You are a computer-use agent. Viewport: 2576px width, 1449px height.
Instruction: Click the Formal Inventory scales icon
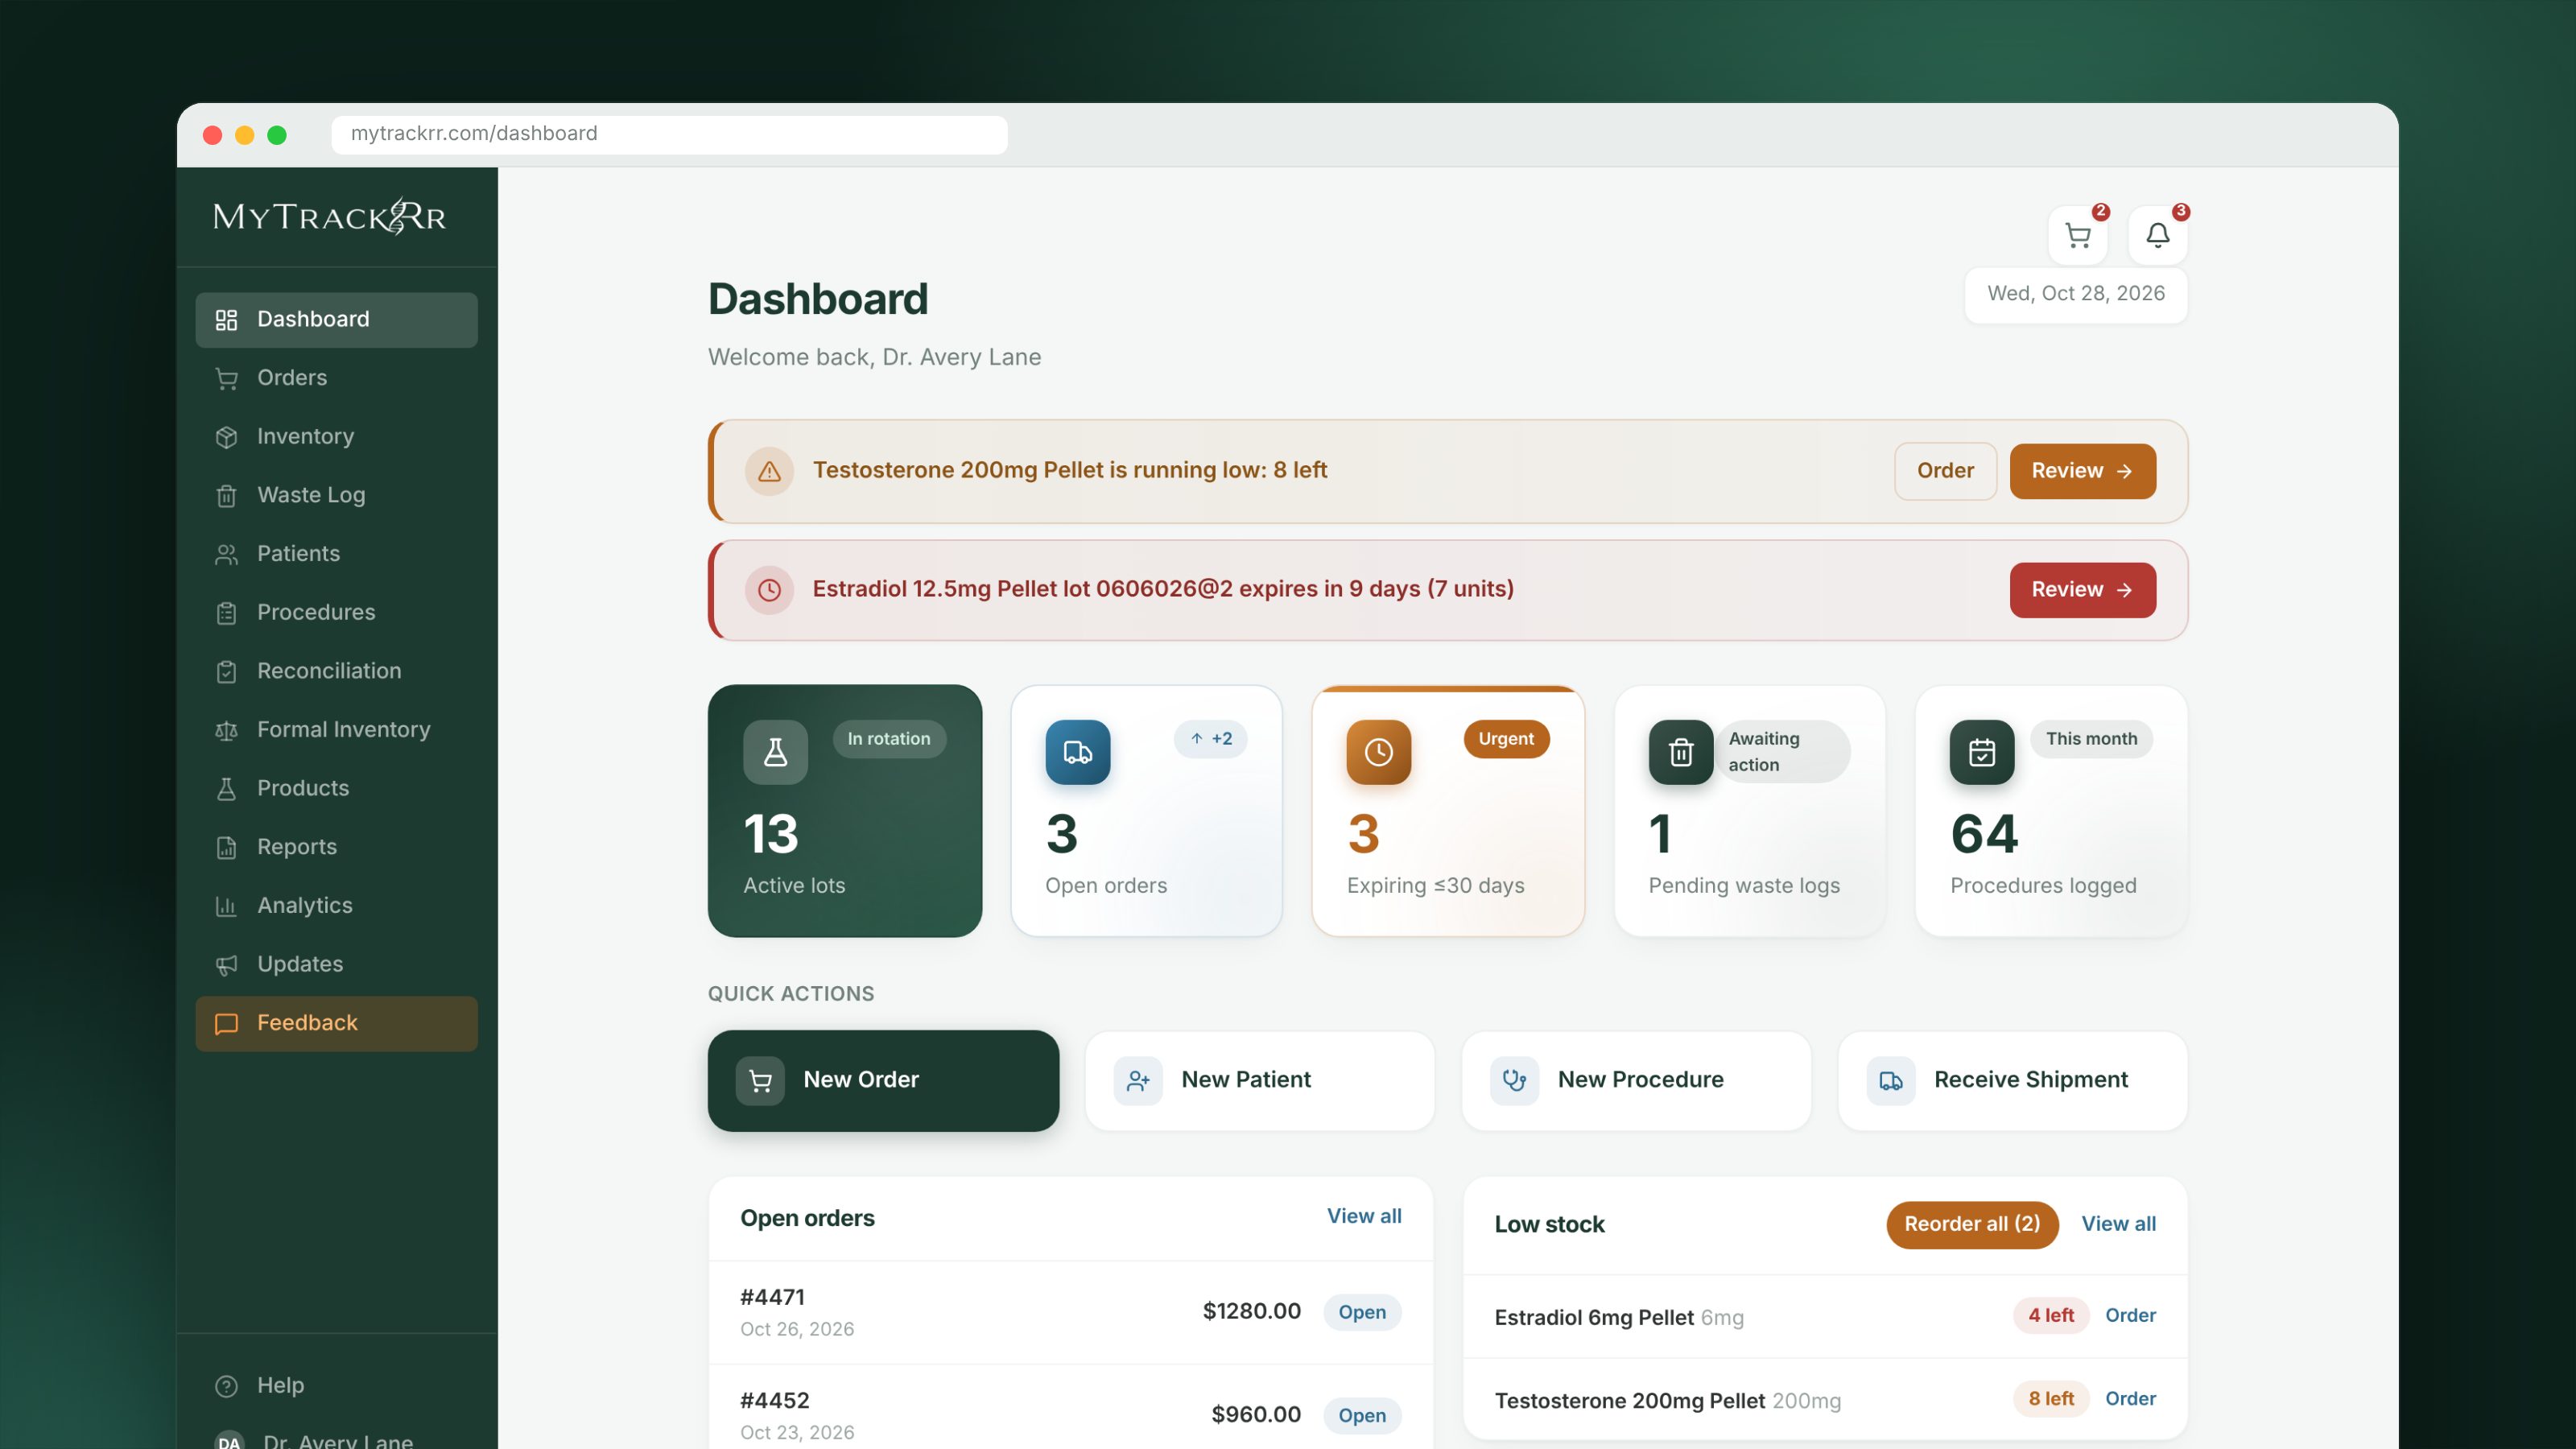tap(227, 731)
